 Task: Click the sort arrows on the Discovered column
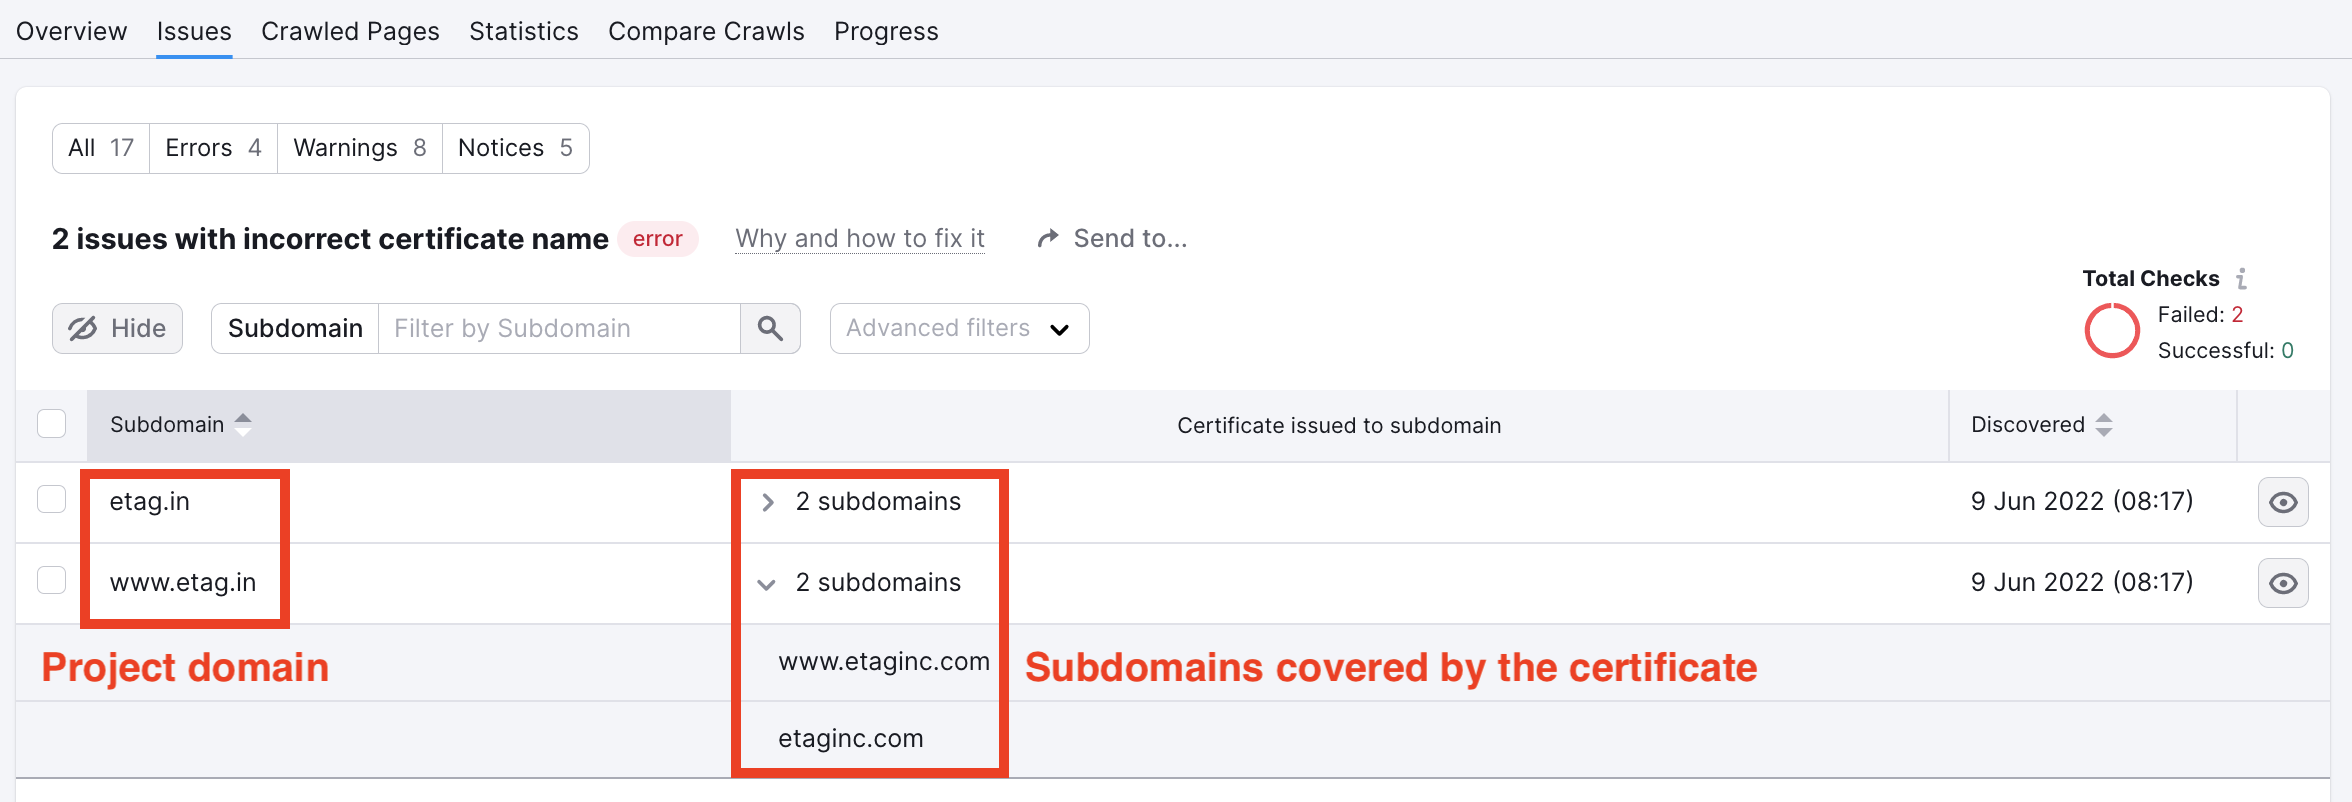2107,424
